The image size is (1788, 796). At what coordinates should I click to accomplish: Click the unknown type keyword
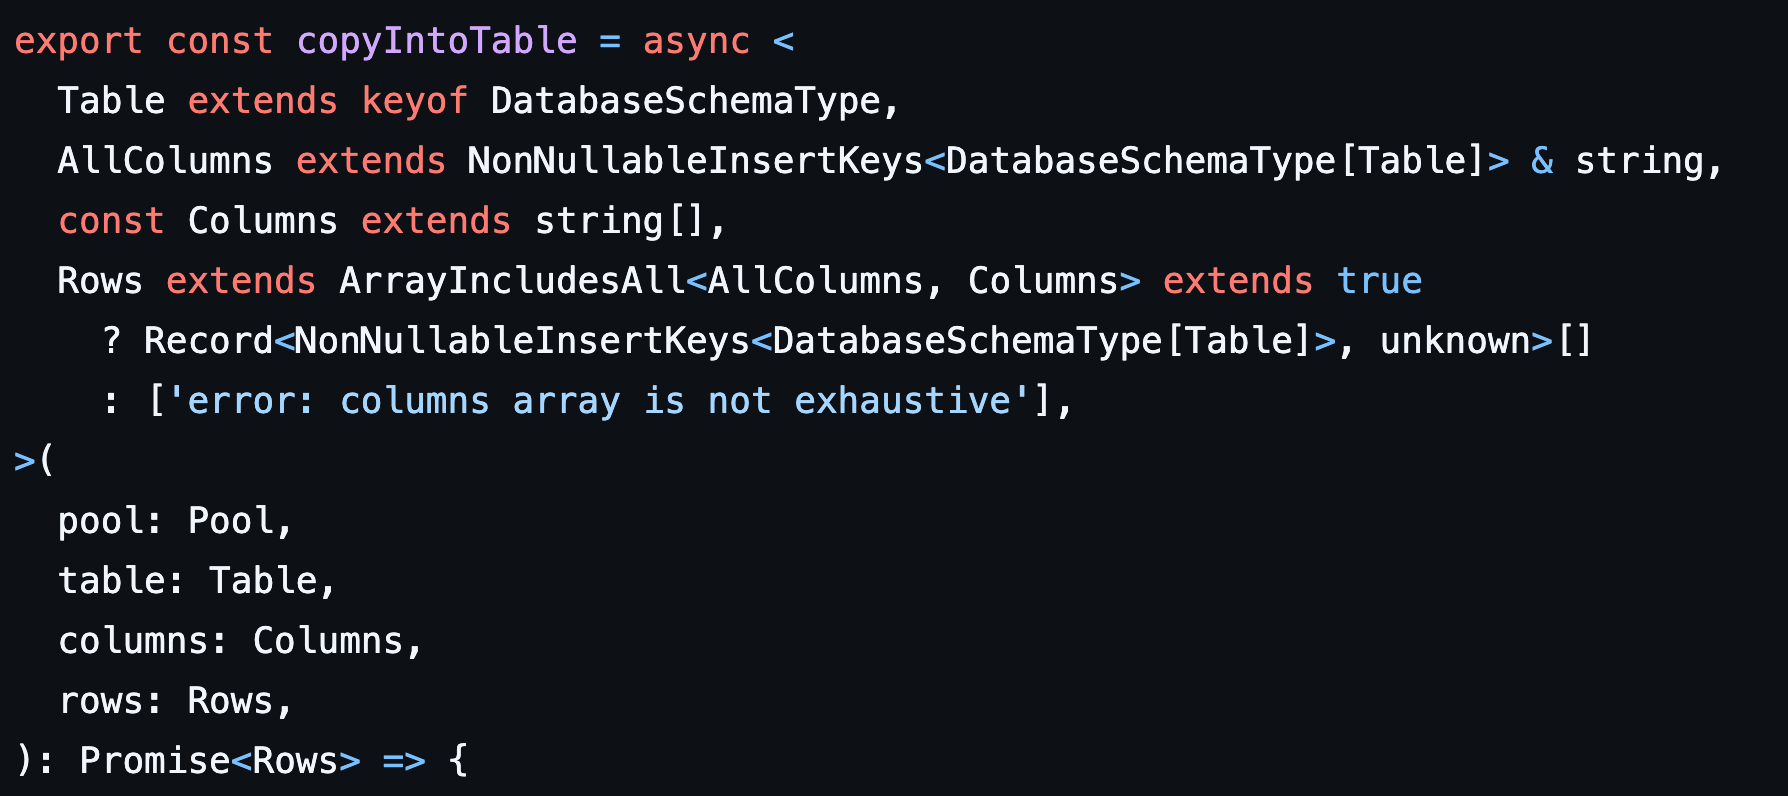click(1454, 341)
